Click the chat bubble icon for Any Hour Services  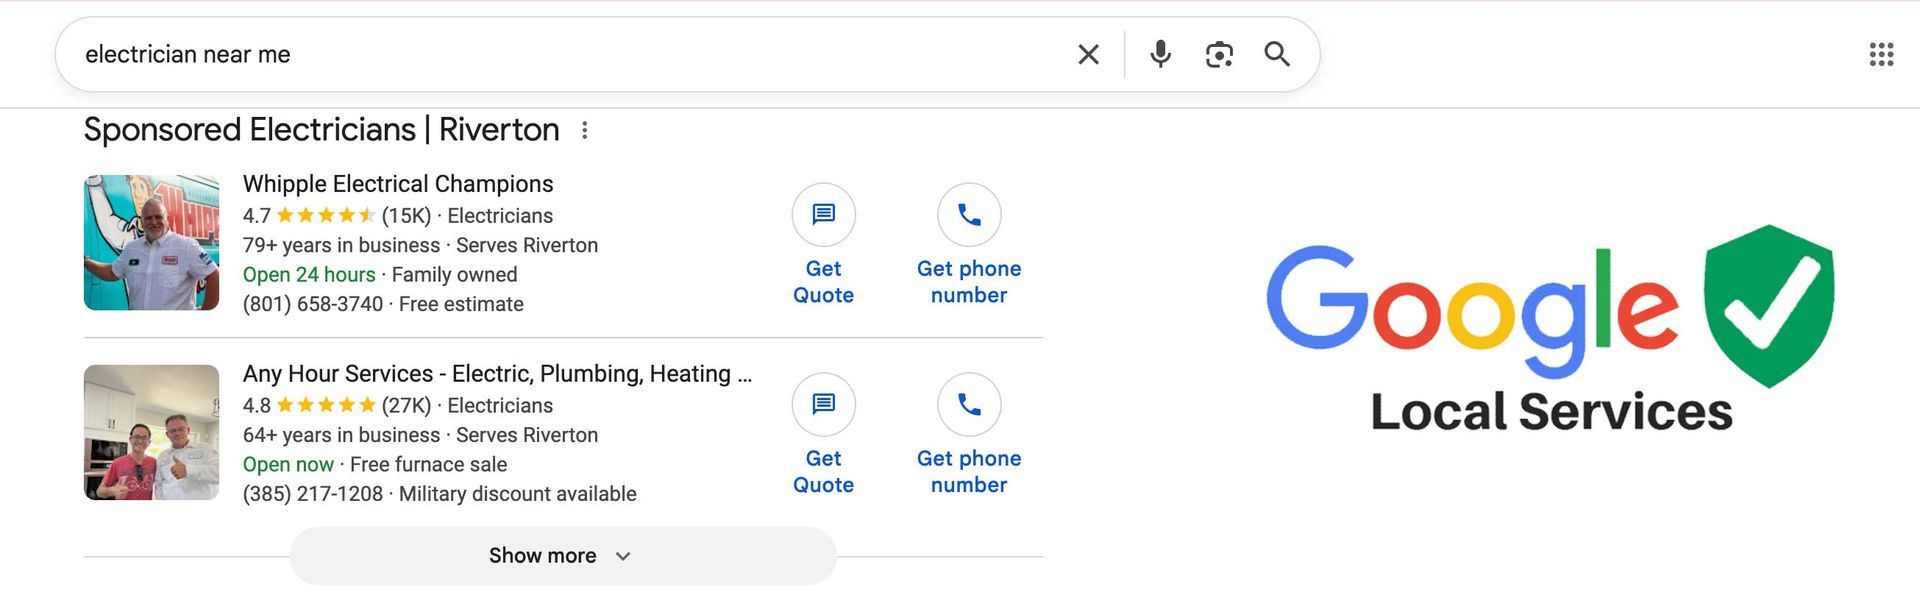(823, 405)
